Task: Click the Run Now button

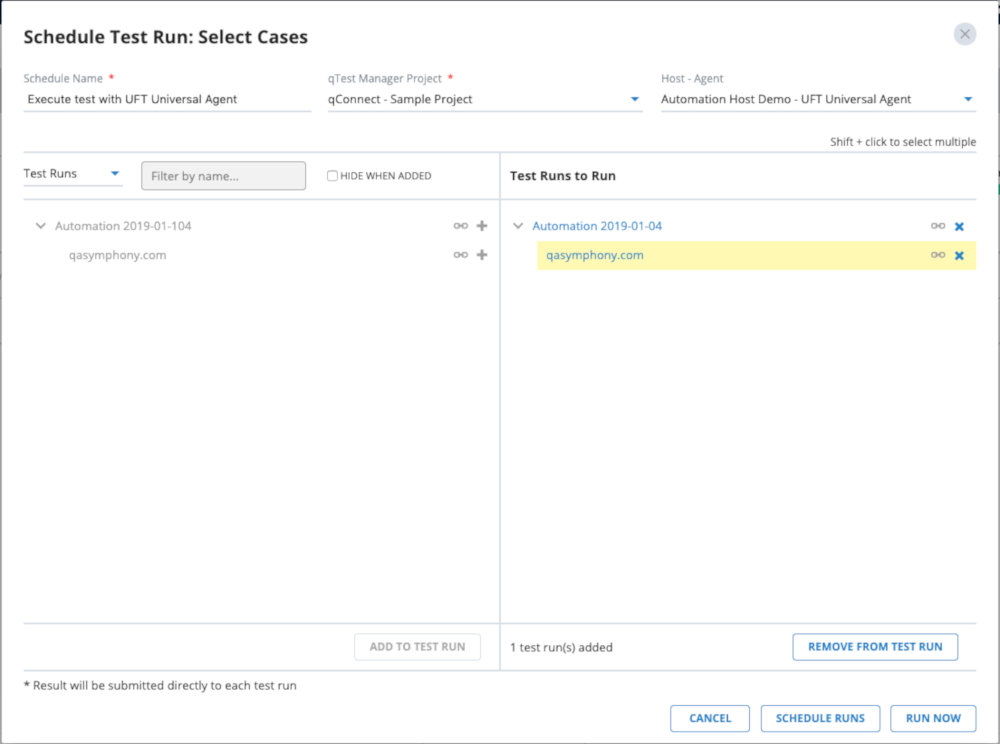Action: pyautogui.click(x=932, y=718)
